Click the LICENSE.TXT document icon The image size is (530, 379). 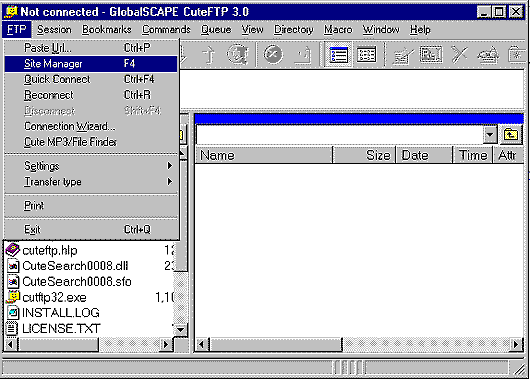(x=12, y=329)
